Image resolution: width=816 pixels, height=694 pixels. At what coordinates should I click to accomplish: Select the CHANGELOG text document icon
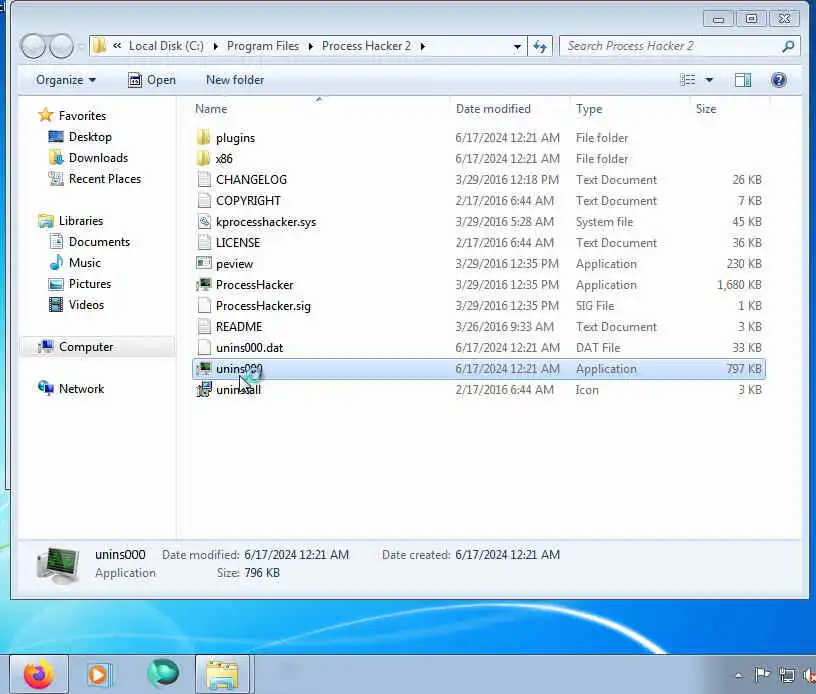click(204, 179)
